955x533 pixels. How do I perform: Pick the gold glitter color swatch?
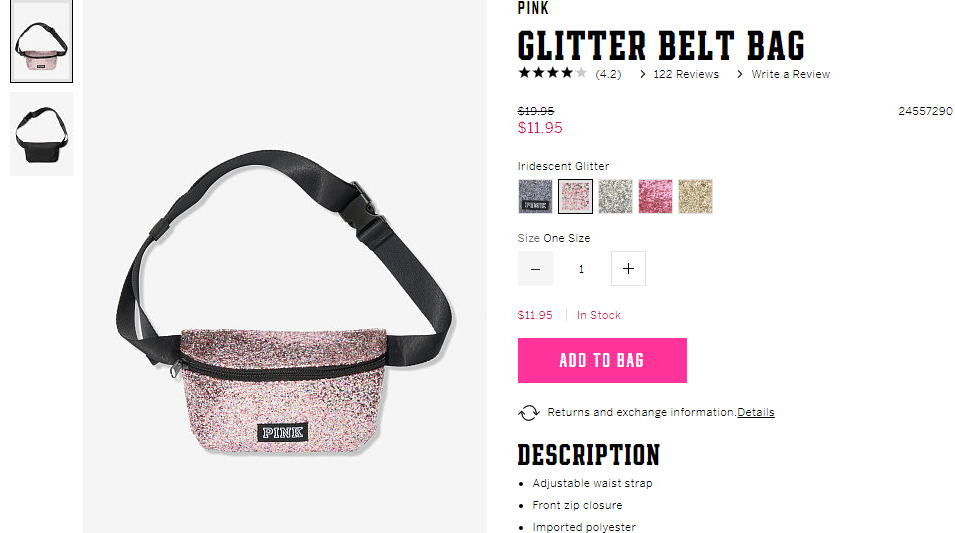pos(695,196)
